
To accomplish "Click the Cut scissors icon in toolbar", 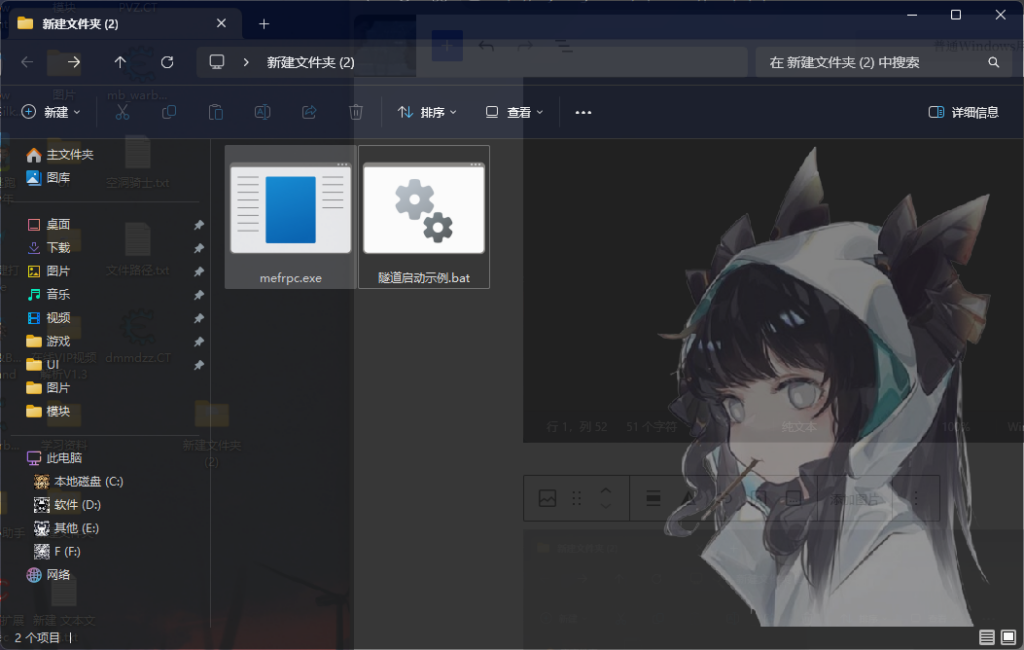I will [x=122, y=112].
